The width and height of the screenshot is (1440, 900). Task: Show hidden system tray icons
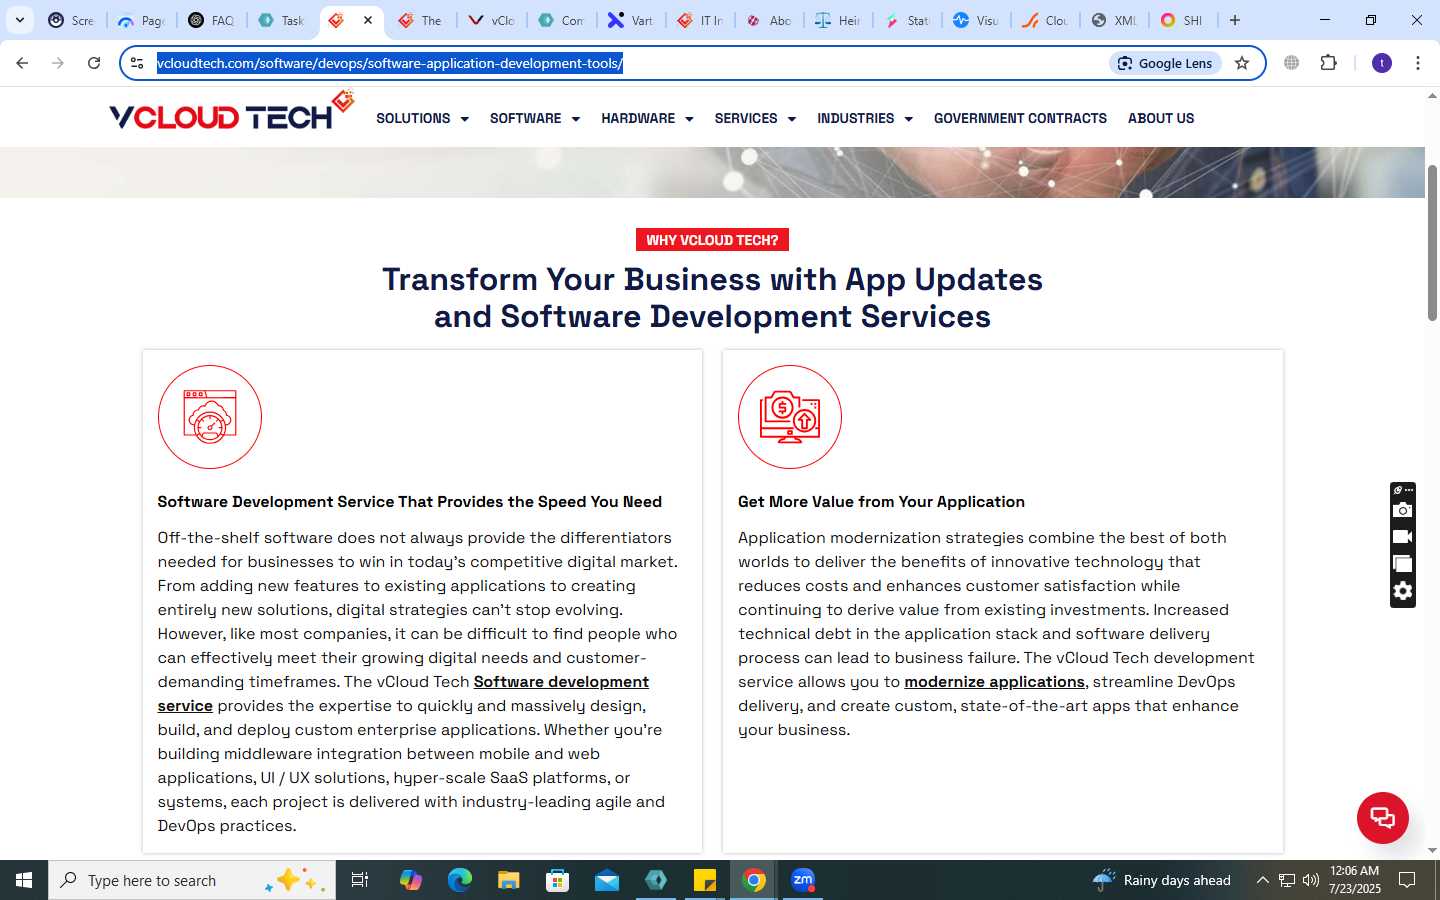(1262, 880)
